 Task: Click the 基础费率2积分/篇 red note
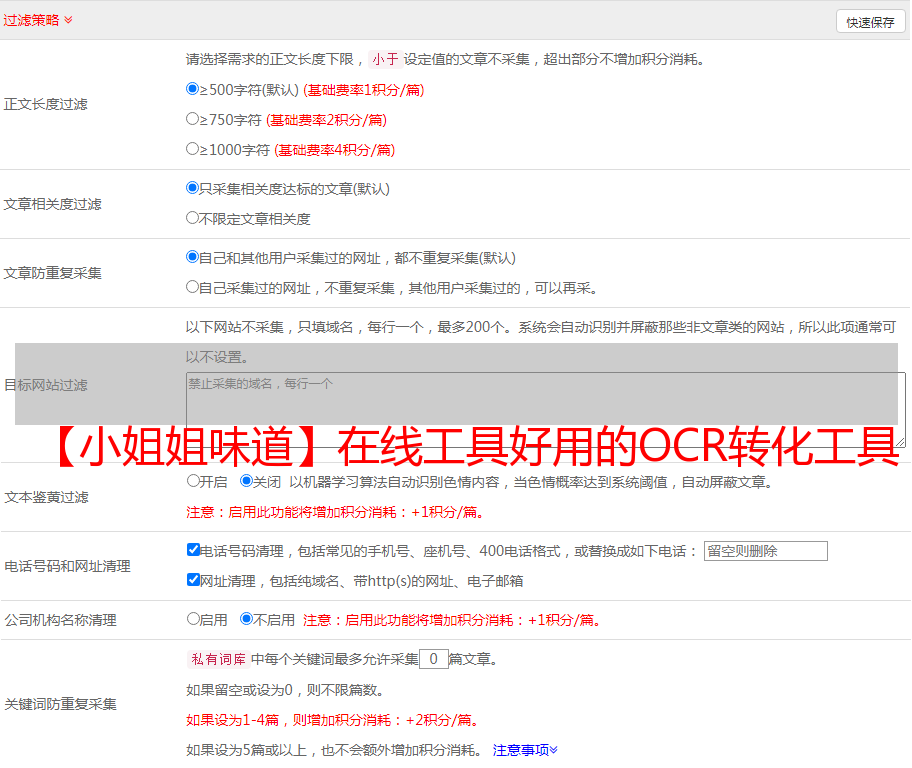tap(326, 120)
